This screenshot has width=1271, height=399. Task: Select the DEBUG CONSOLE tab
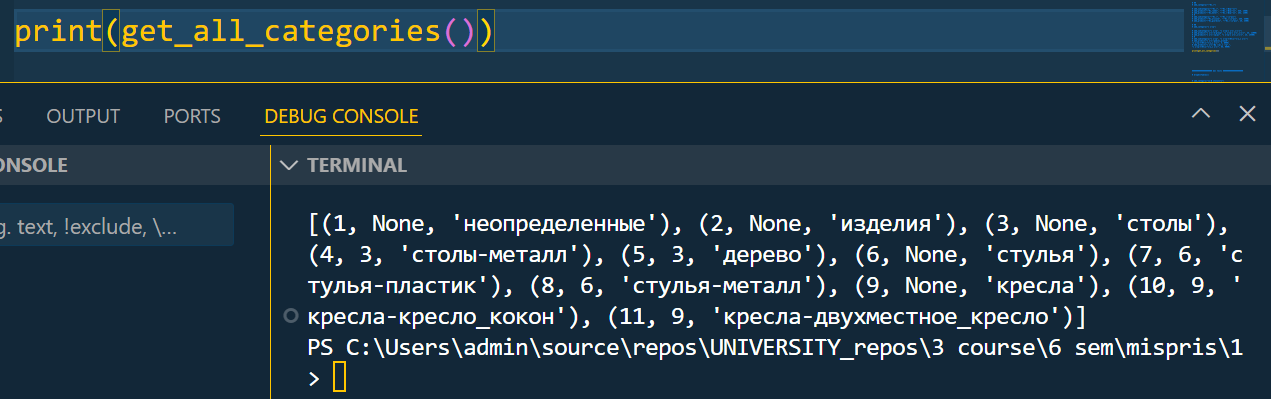pos(341,116)
